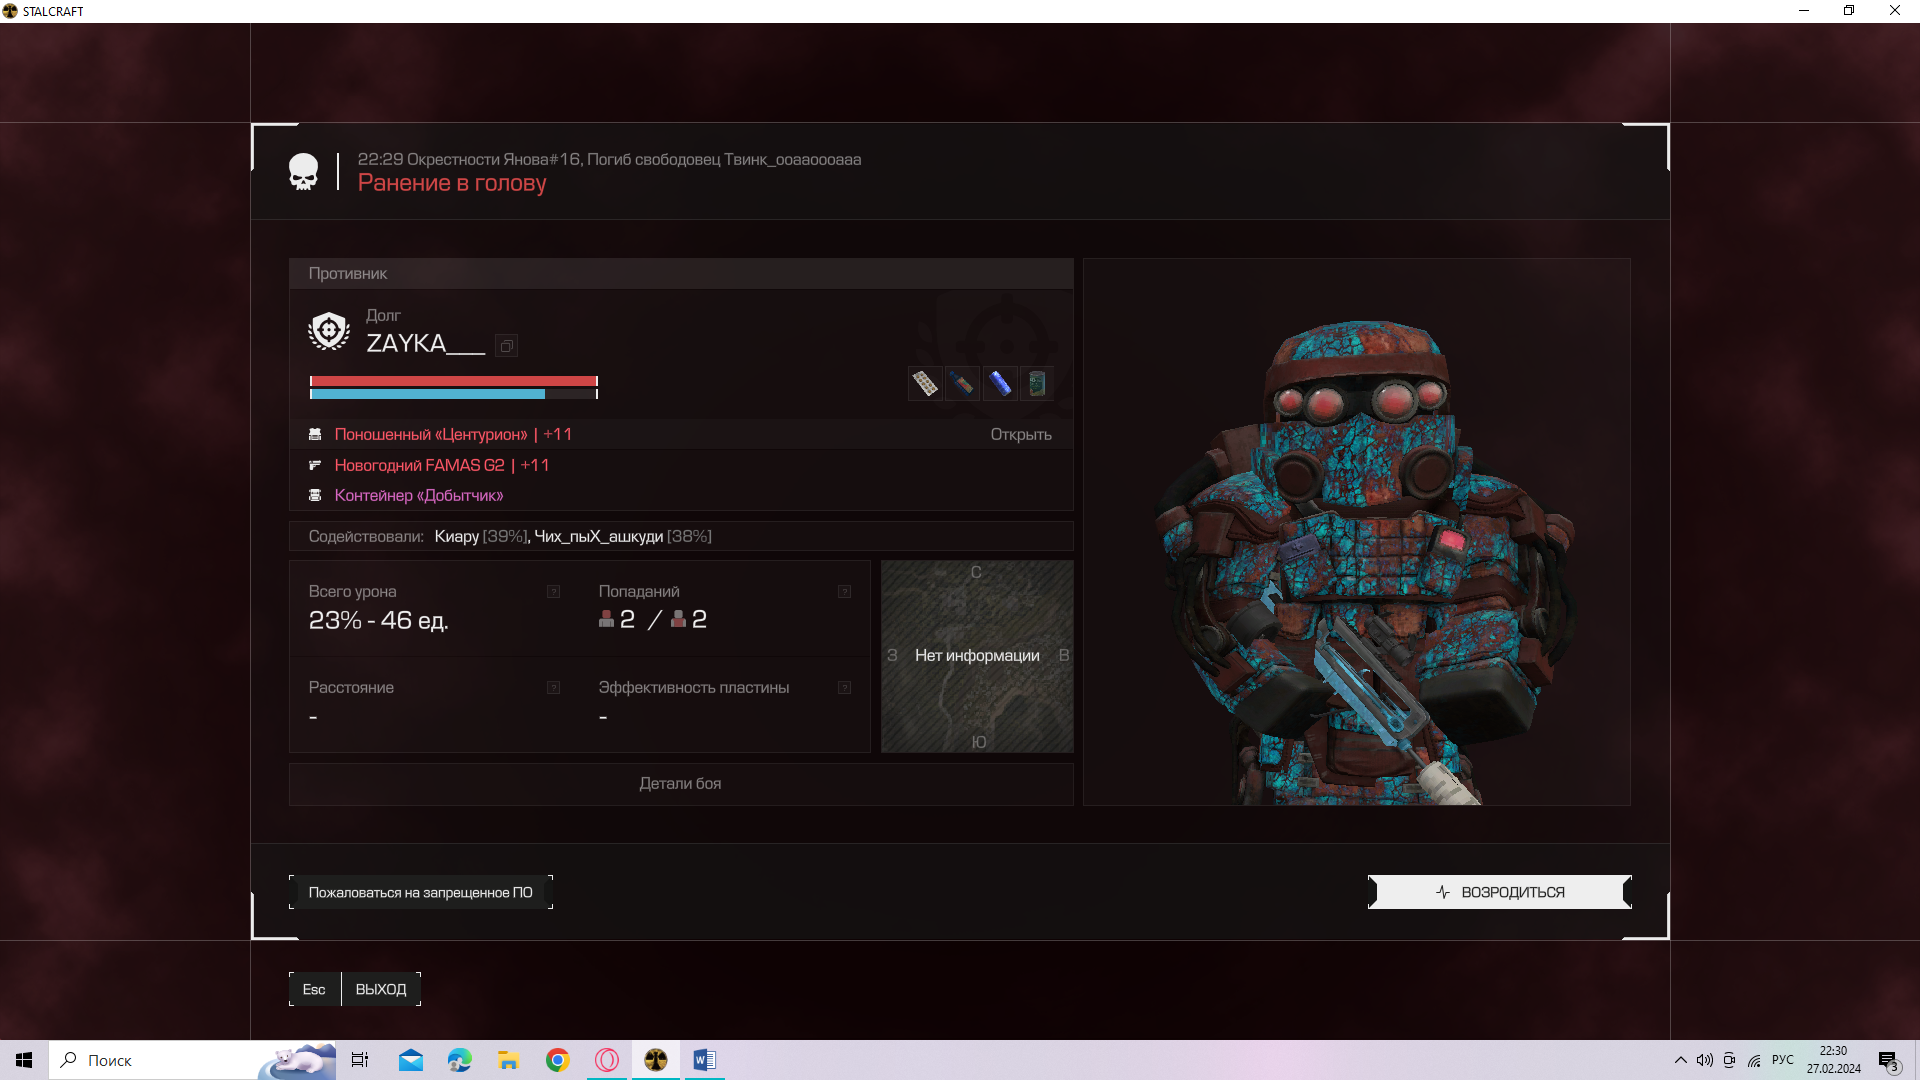Click the green canister consumable icon
The height and width of the screenshot is (1080, 1920).
pyautogui.click(x=1036, y=383)
